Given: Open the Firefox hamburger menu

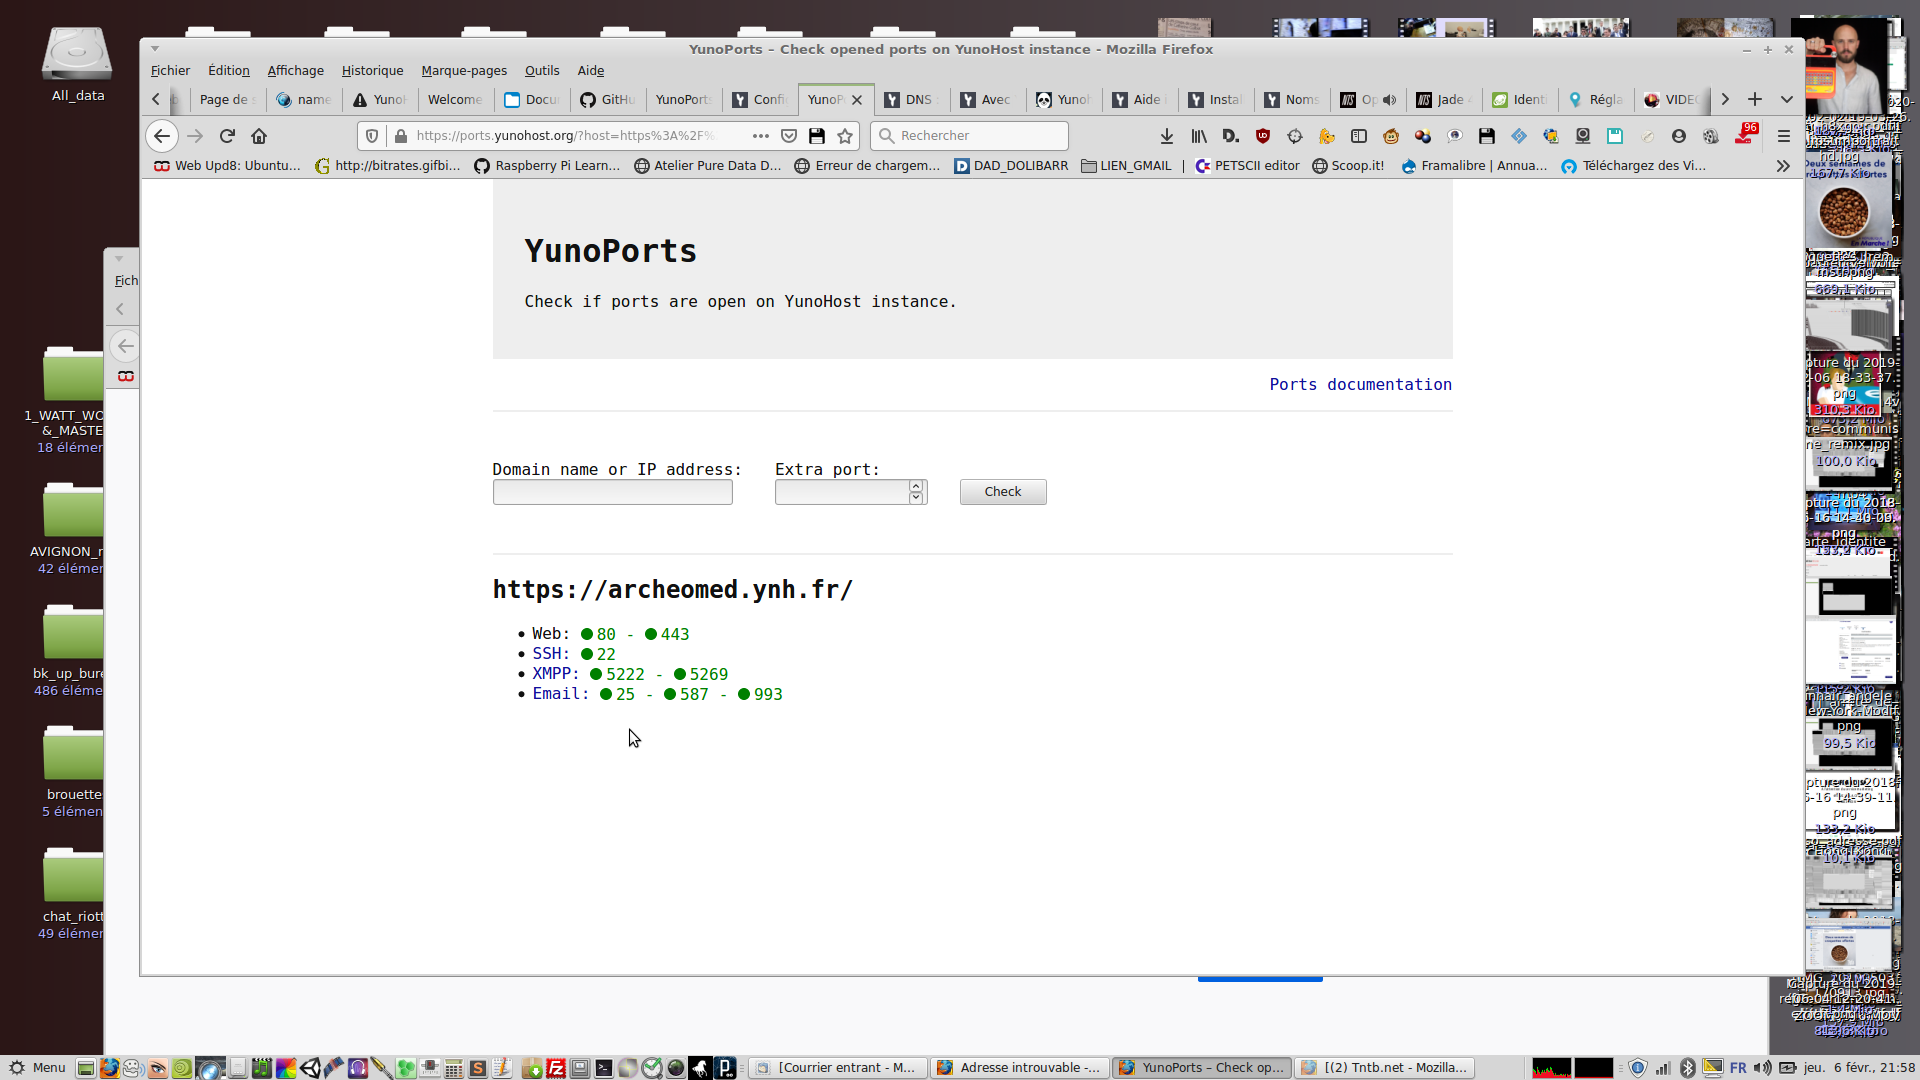Looking at the screenshot, I should point(1783,136).
